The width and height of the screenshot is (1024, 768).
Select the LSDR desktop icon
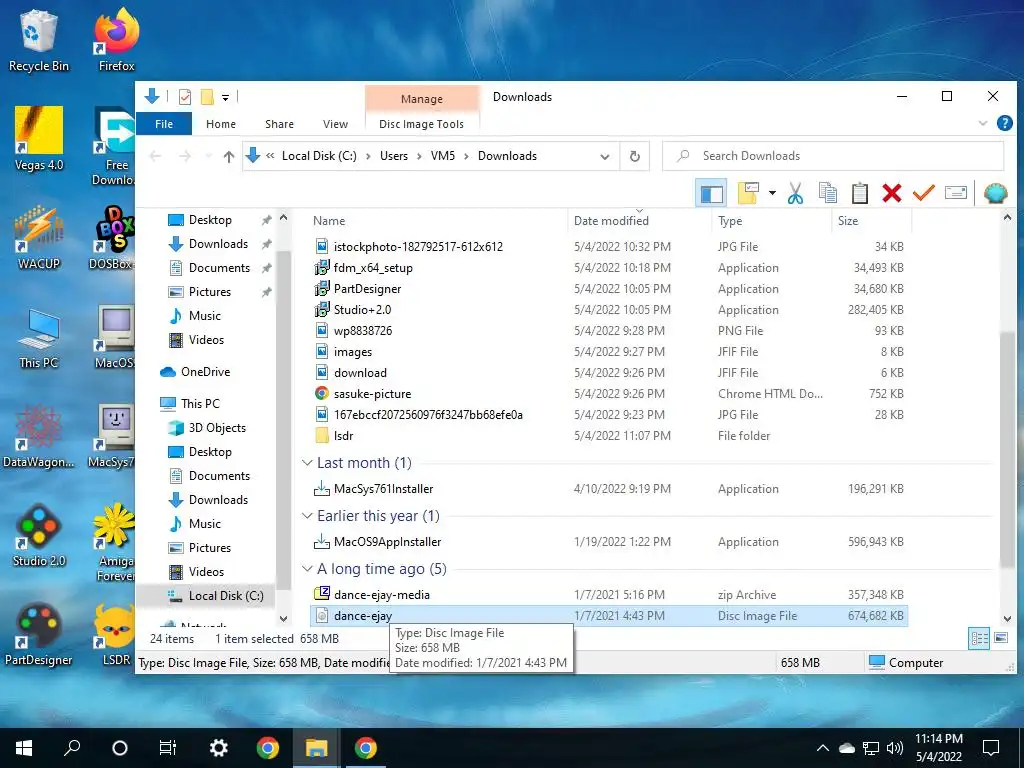117,634
